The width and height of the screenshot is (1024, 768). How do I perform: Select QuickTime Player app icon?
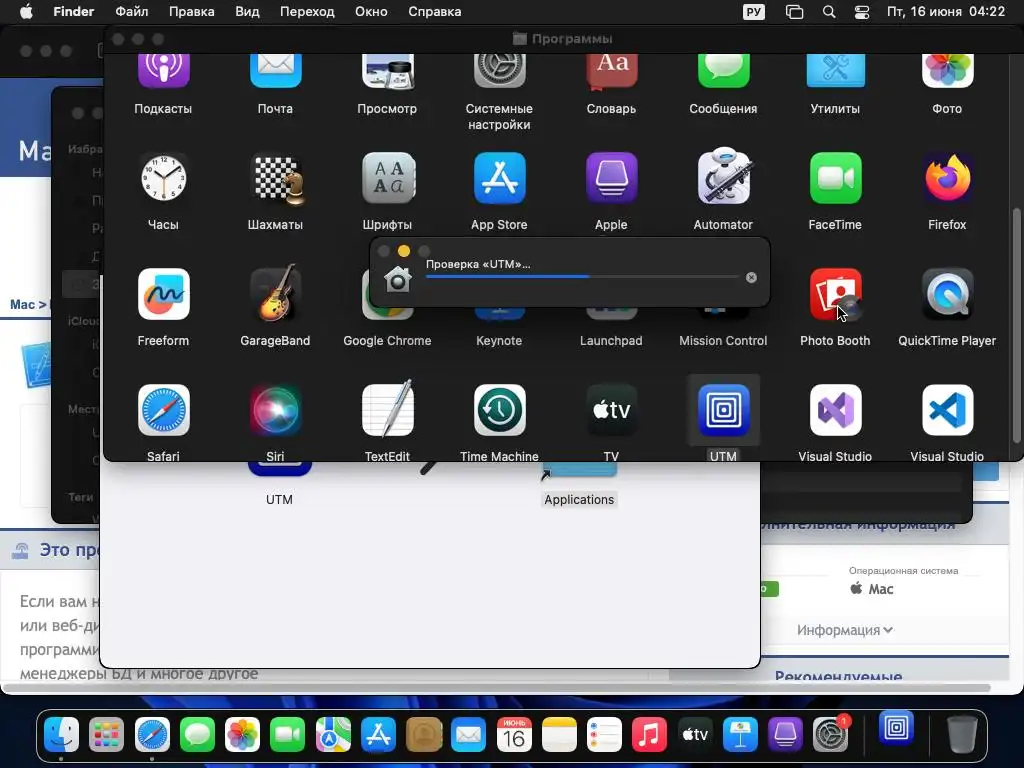[948, 294]
